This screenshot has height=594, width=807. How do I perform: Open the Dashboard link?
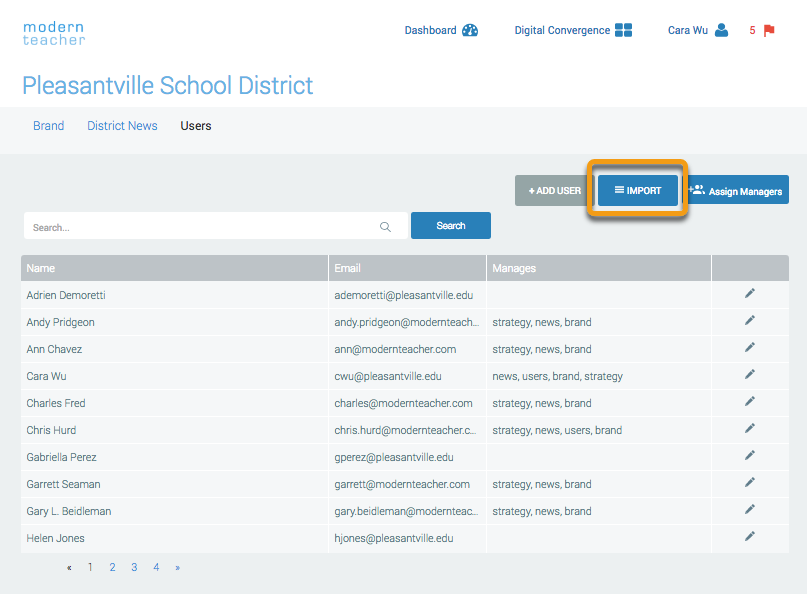pos(430,30)
